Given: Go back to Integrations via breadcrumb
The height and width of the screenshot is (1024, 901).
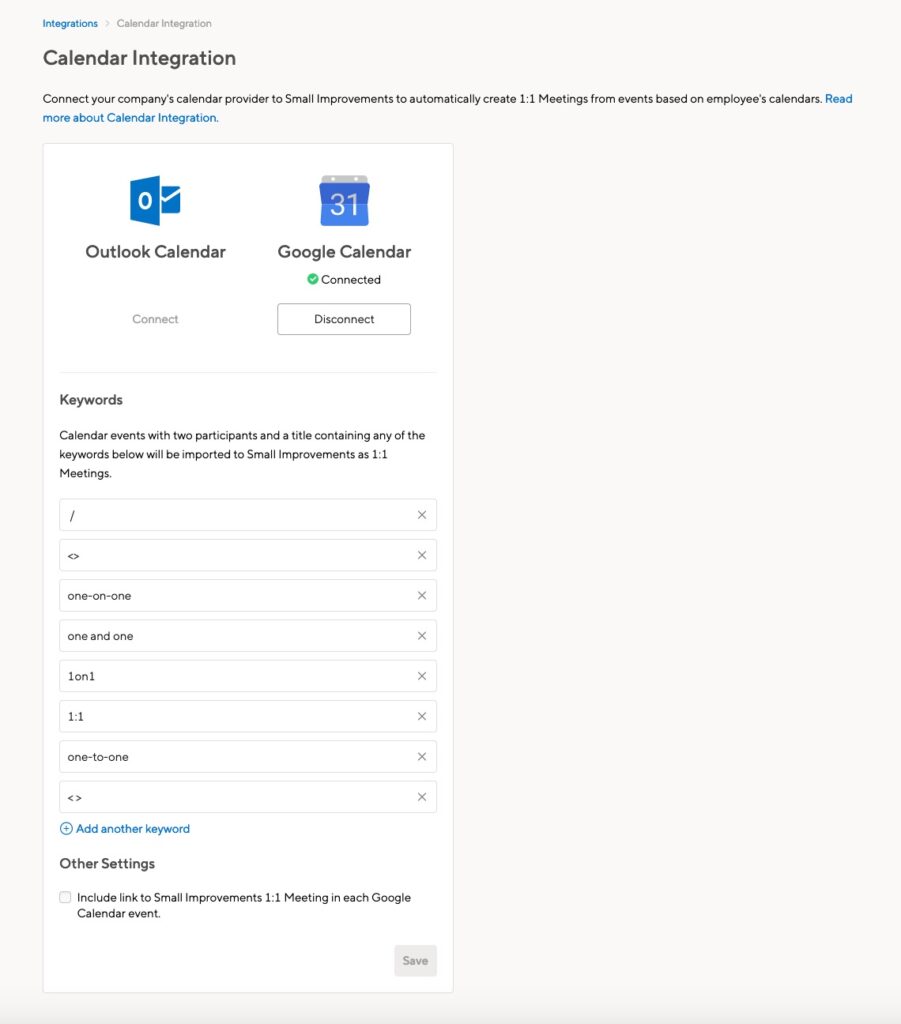Looking at the screenshot, I should [70, 24].
